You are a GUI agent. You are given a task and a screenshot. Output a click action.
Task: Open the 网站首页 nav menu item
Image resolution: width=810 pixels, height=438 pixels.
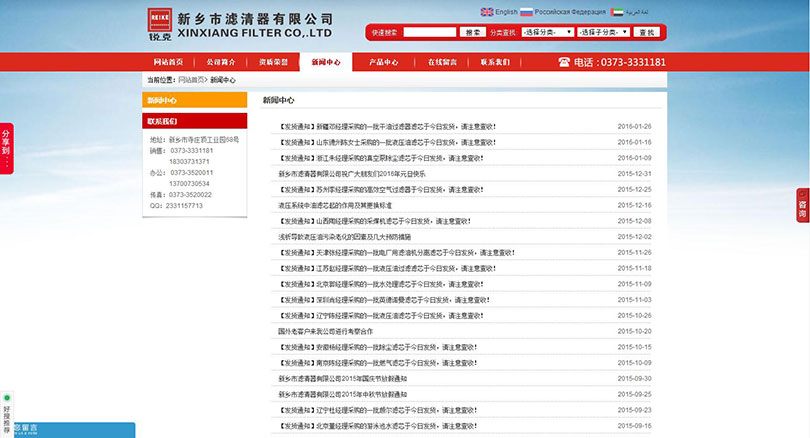[x=168, y=62]
